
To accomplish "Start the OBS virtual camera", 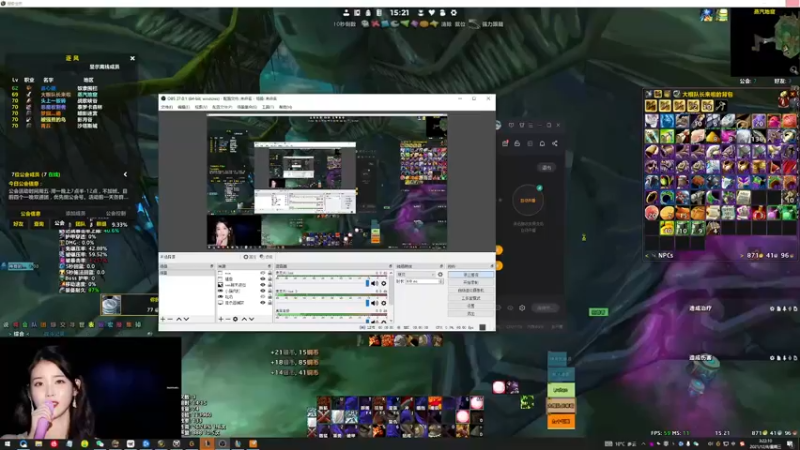I will coord(470,290).
